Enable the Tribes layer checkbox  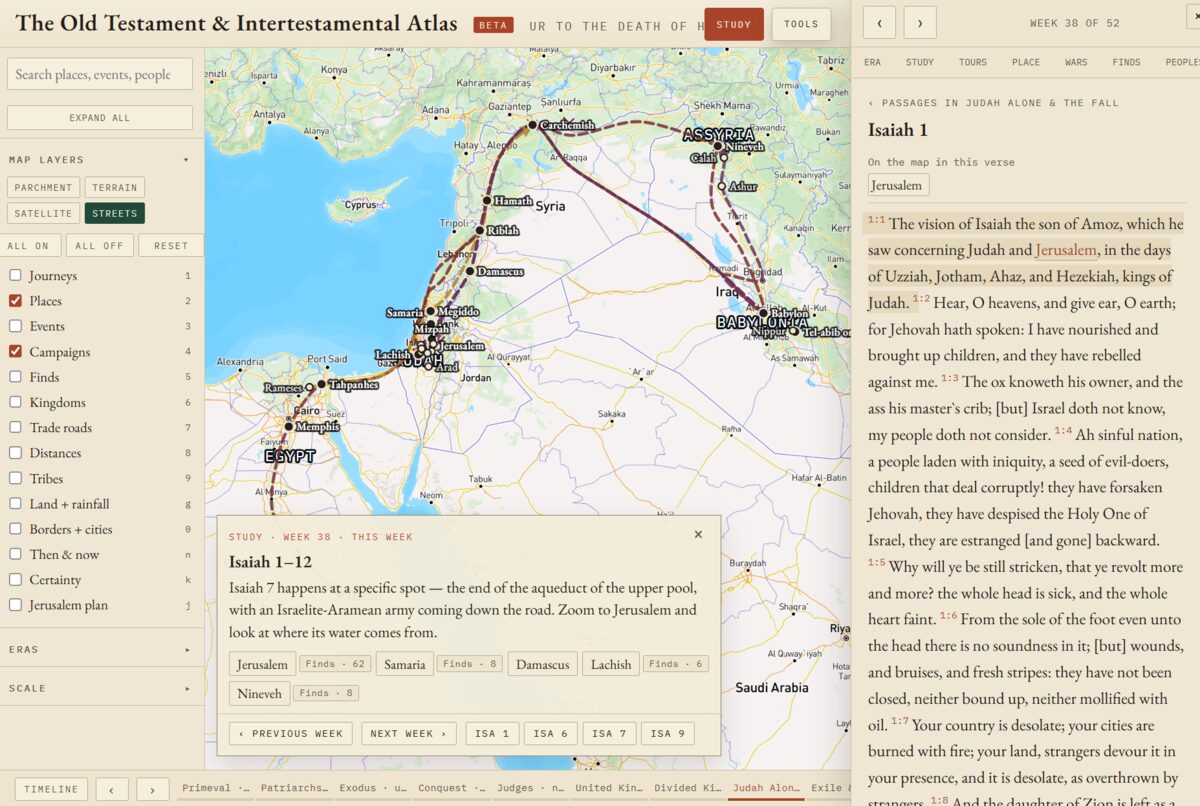pos(15,478)
